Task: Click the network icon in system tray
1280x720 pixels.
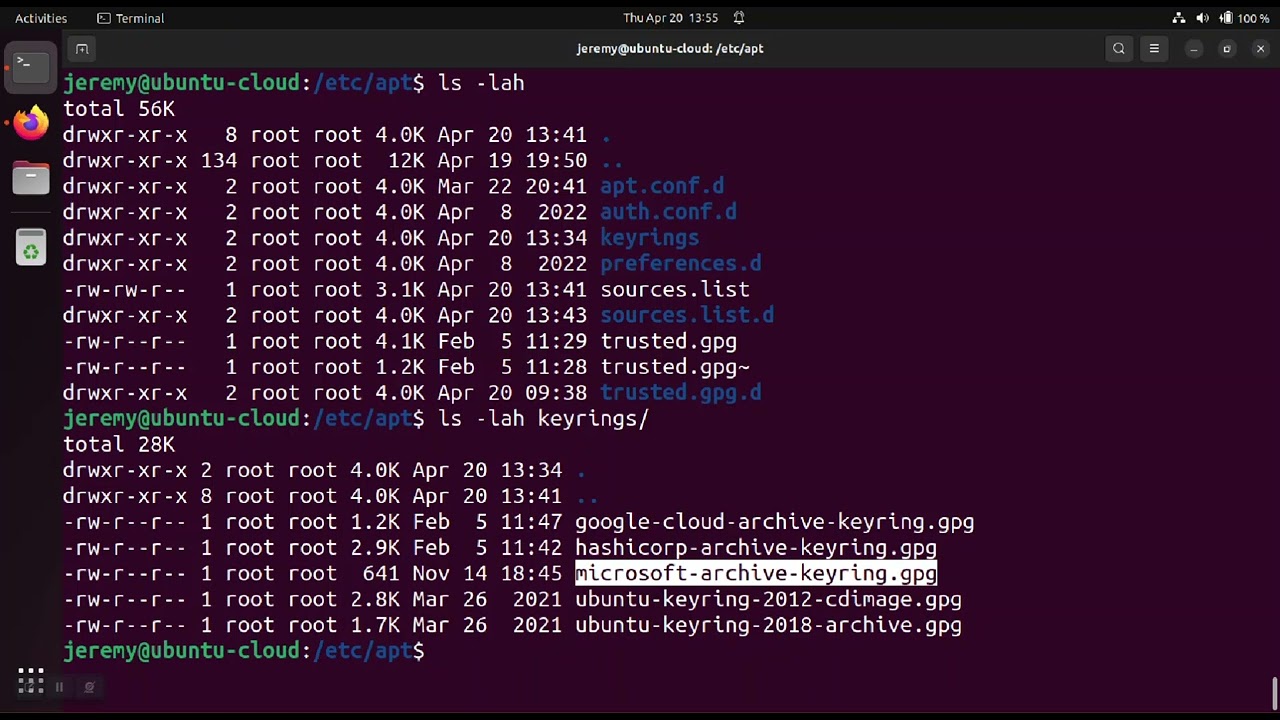Action: tap(1179, 18)
